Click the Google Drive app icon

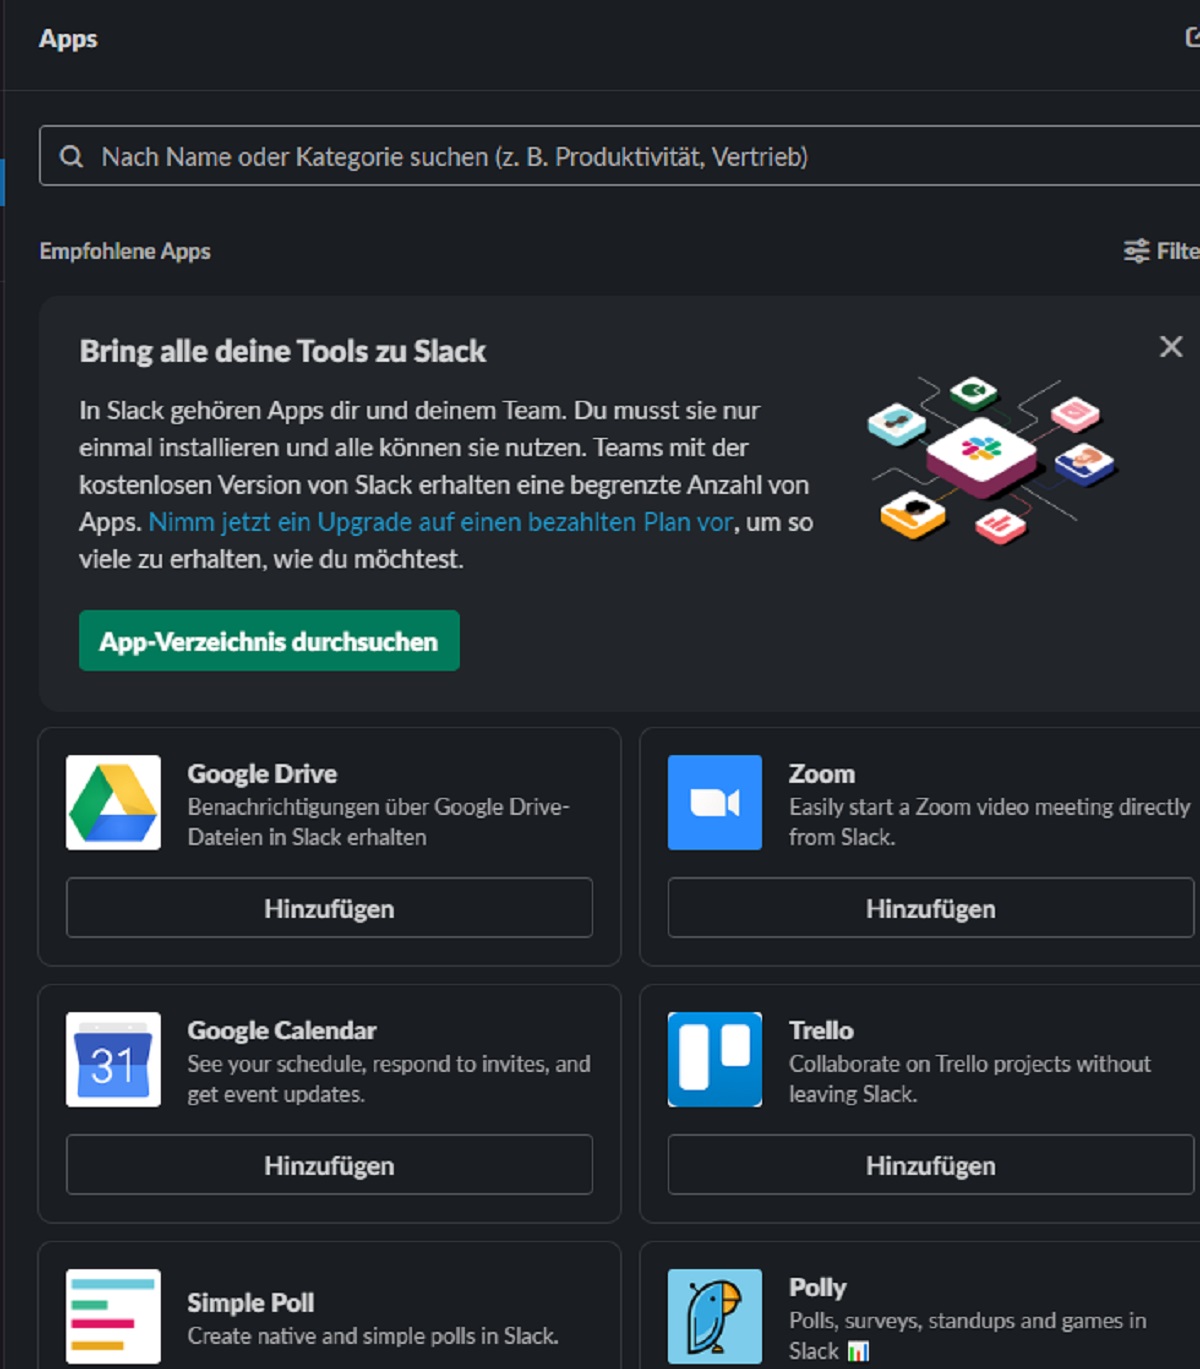113,802
